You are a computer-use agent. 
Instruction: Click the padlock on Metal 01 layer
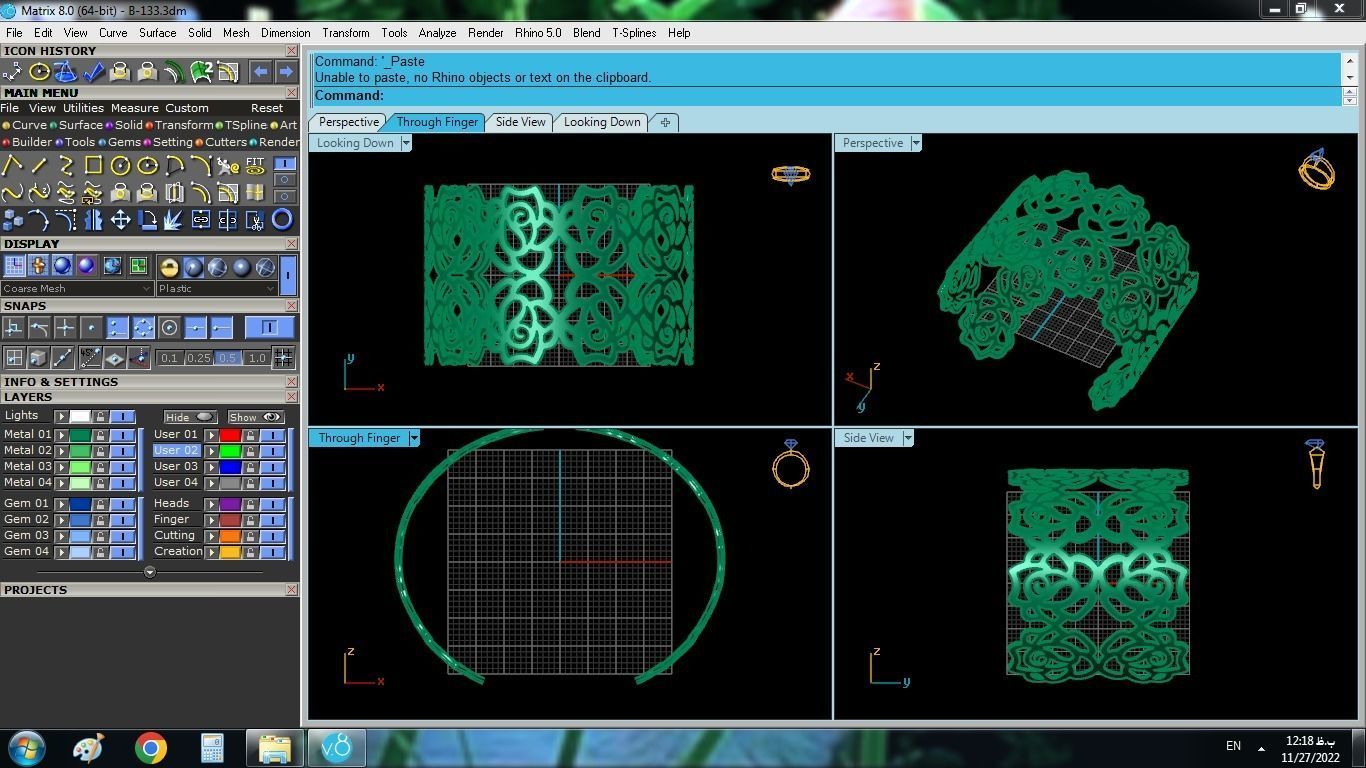pos(100,435)
